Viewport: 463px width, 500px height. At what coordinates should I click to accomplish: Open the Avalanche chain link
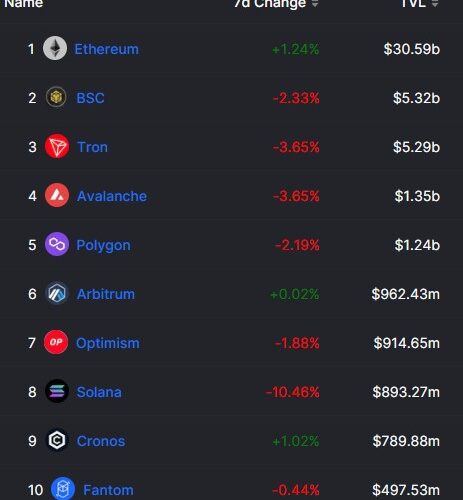click(x=112, y=196)
